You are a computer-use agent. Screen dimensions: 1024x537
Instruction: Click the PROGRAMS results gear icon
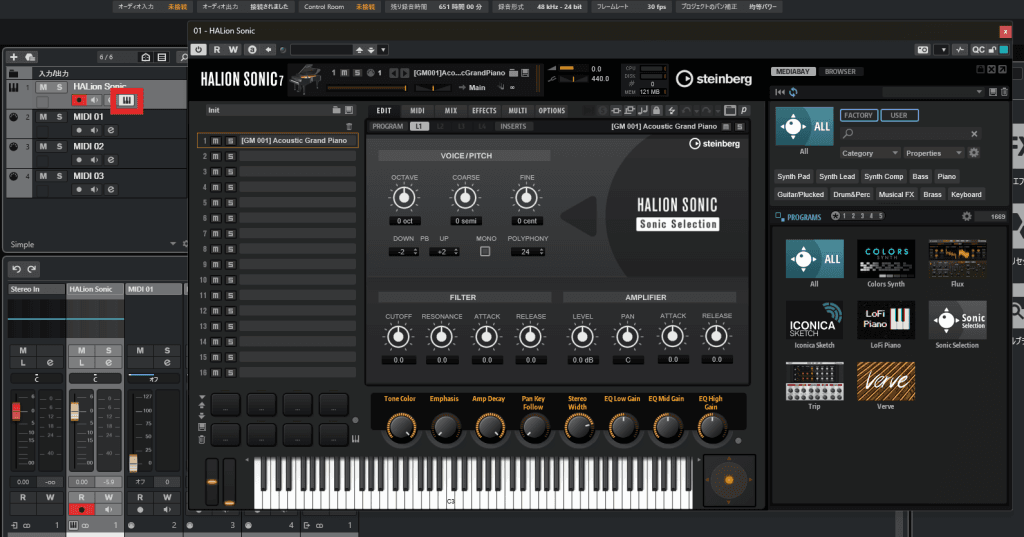pyautogui.click(x=967, y=216)
